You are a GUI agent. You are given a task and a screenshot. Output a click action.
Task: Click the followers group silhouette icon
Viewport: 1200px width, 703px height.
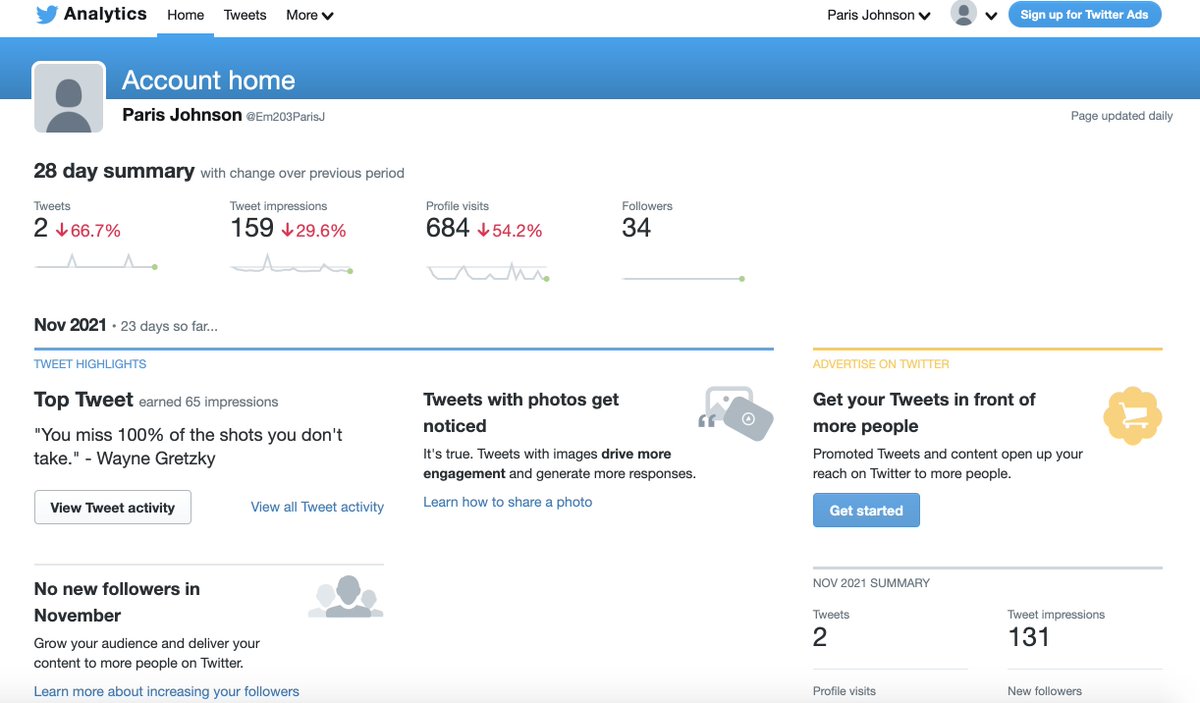(346, 596)
